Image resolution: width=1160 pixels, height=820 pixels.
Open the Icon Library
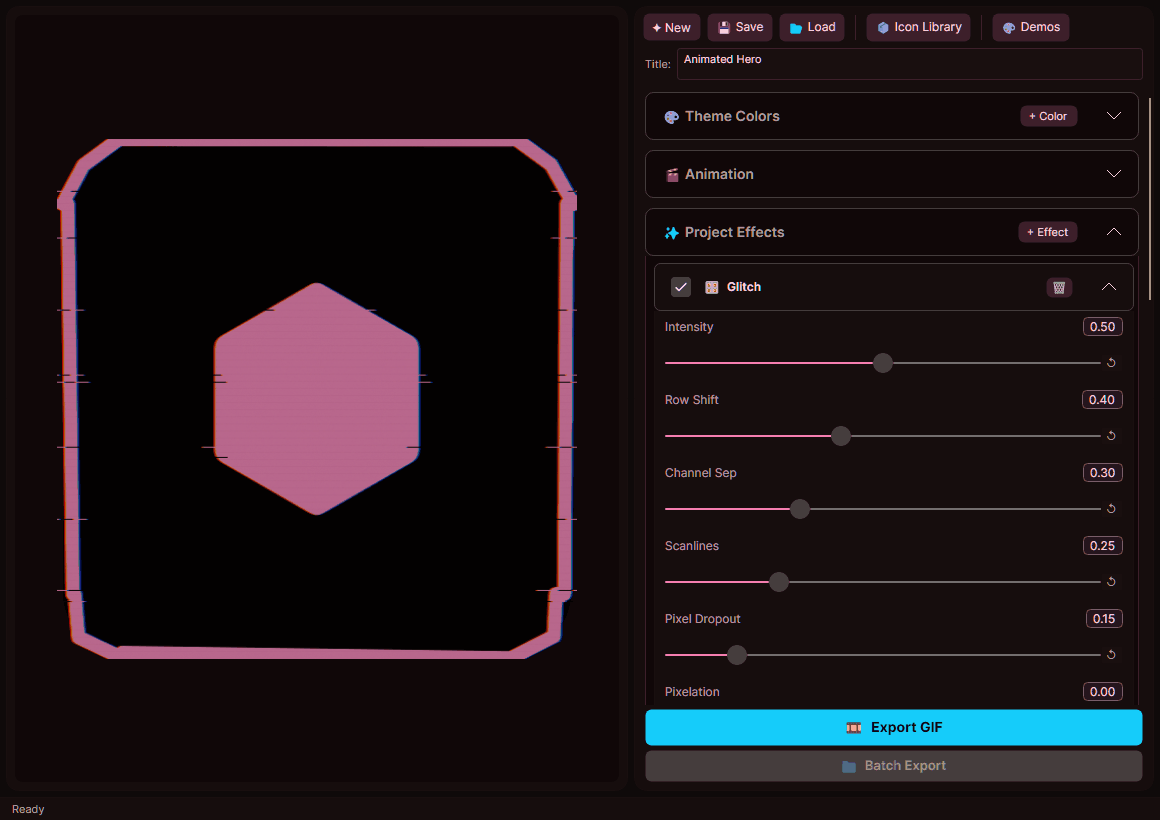[x=918, y=27]
